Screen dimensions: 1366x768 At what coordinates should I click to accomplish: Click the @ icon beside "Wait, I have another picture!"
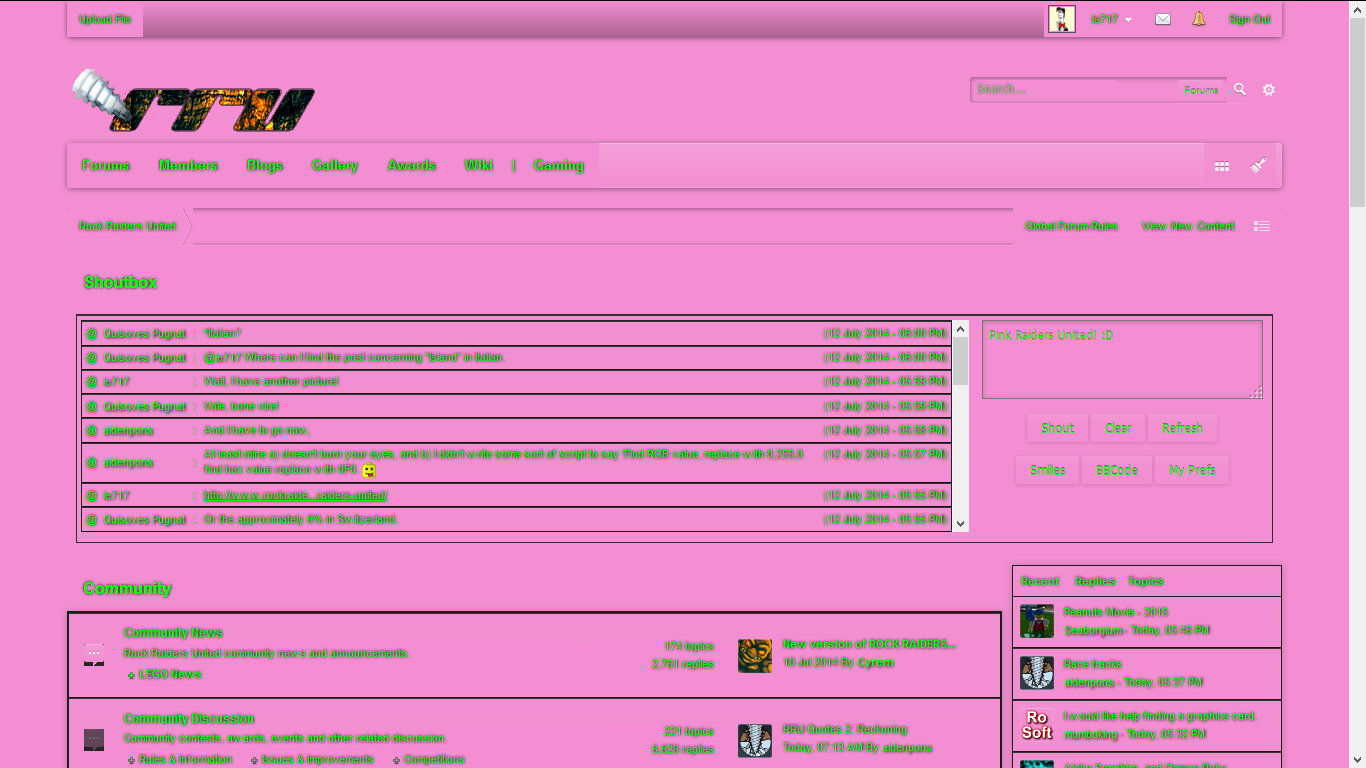point(92,382)
